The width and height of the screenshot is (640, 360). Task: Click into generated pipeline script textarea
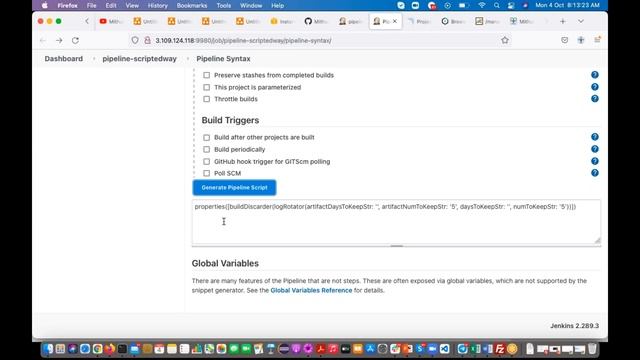point(396,222)
